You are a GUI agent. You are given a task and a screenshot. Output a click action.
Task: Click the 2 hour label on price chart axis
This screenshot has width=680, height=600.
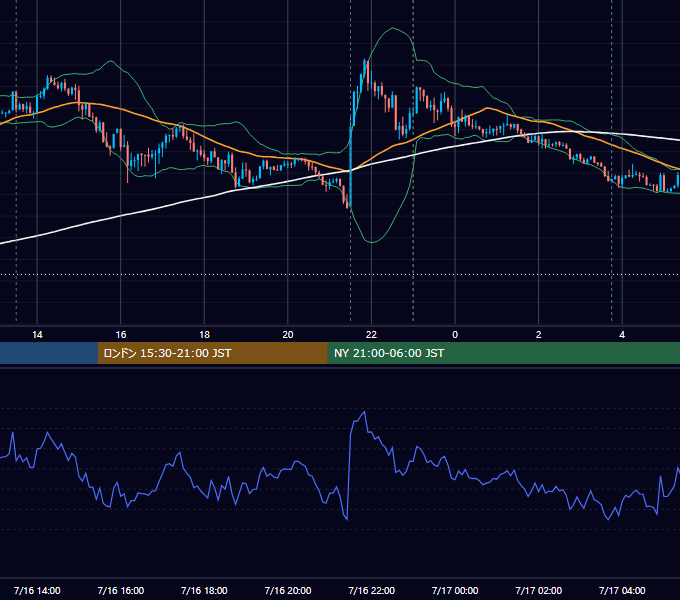[x=538, y=335]
